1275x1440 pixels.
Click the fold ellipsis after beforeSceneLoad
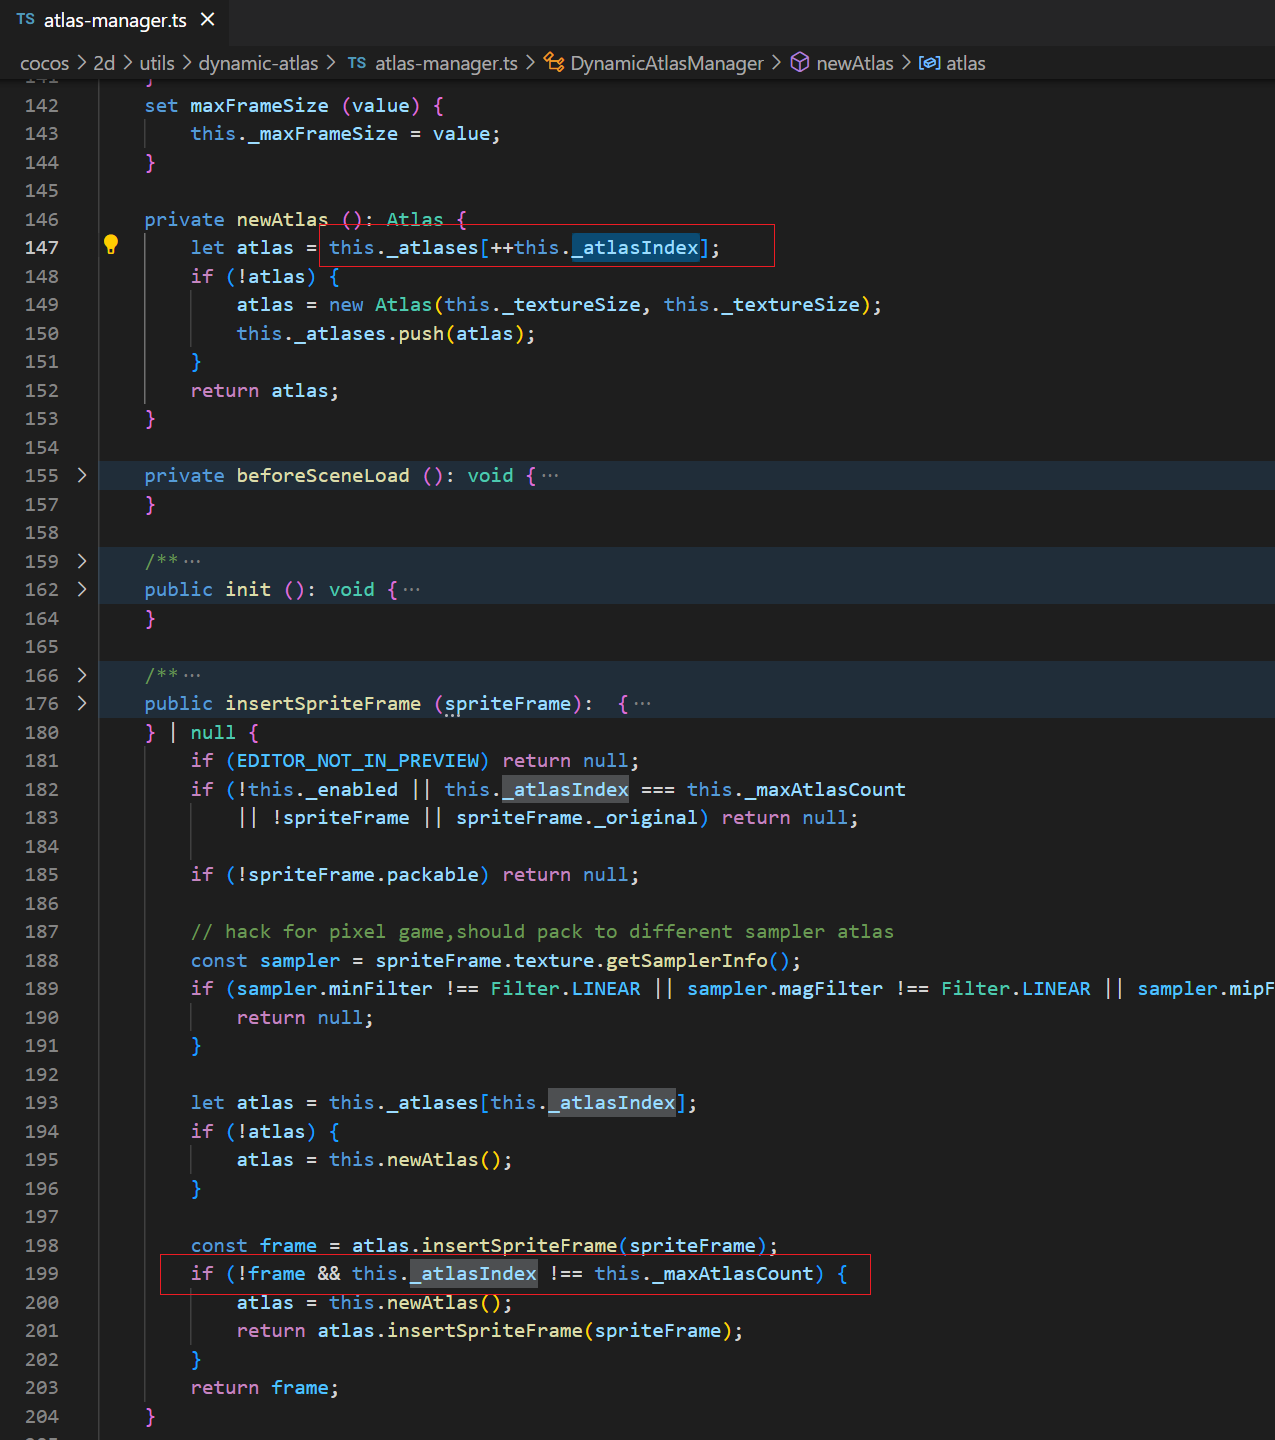tap(550, 475)
